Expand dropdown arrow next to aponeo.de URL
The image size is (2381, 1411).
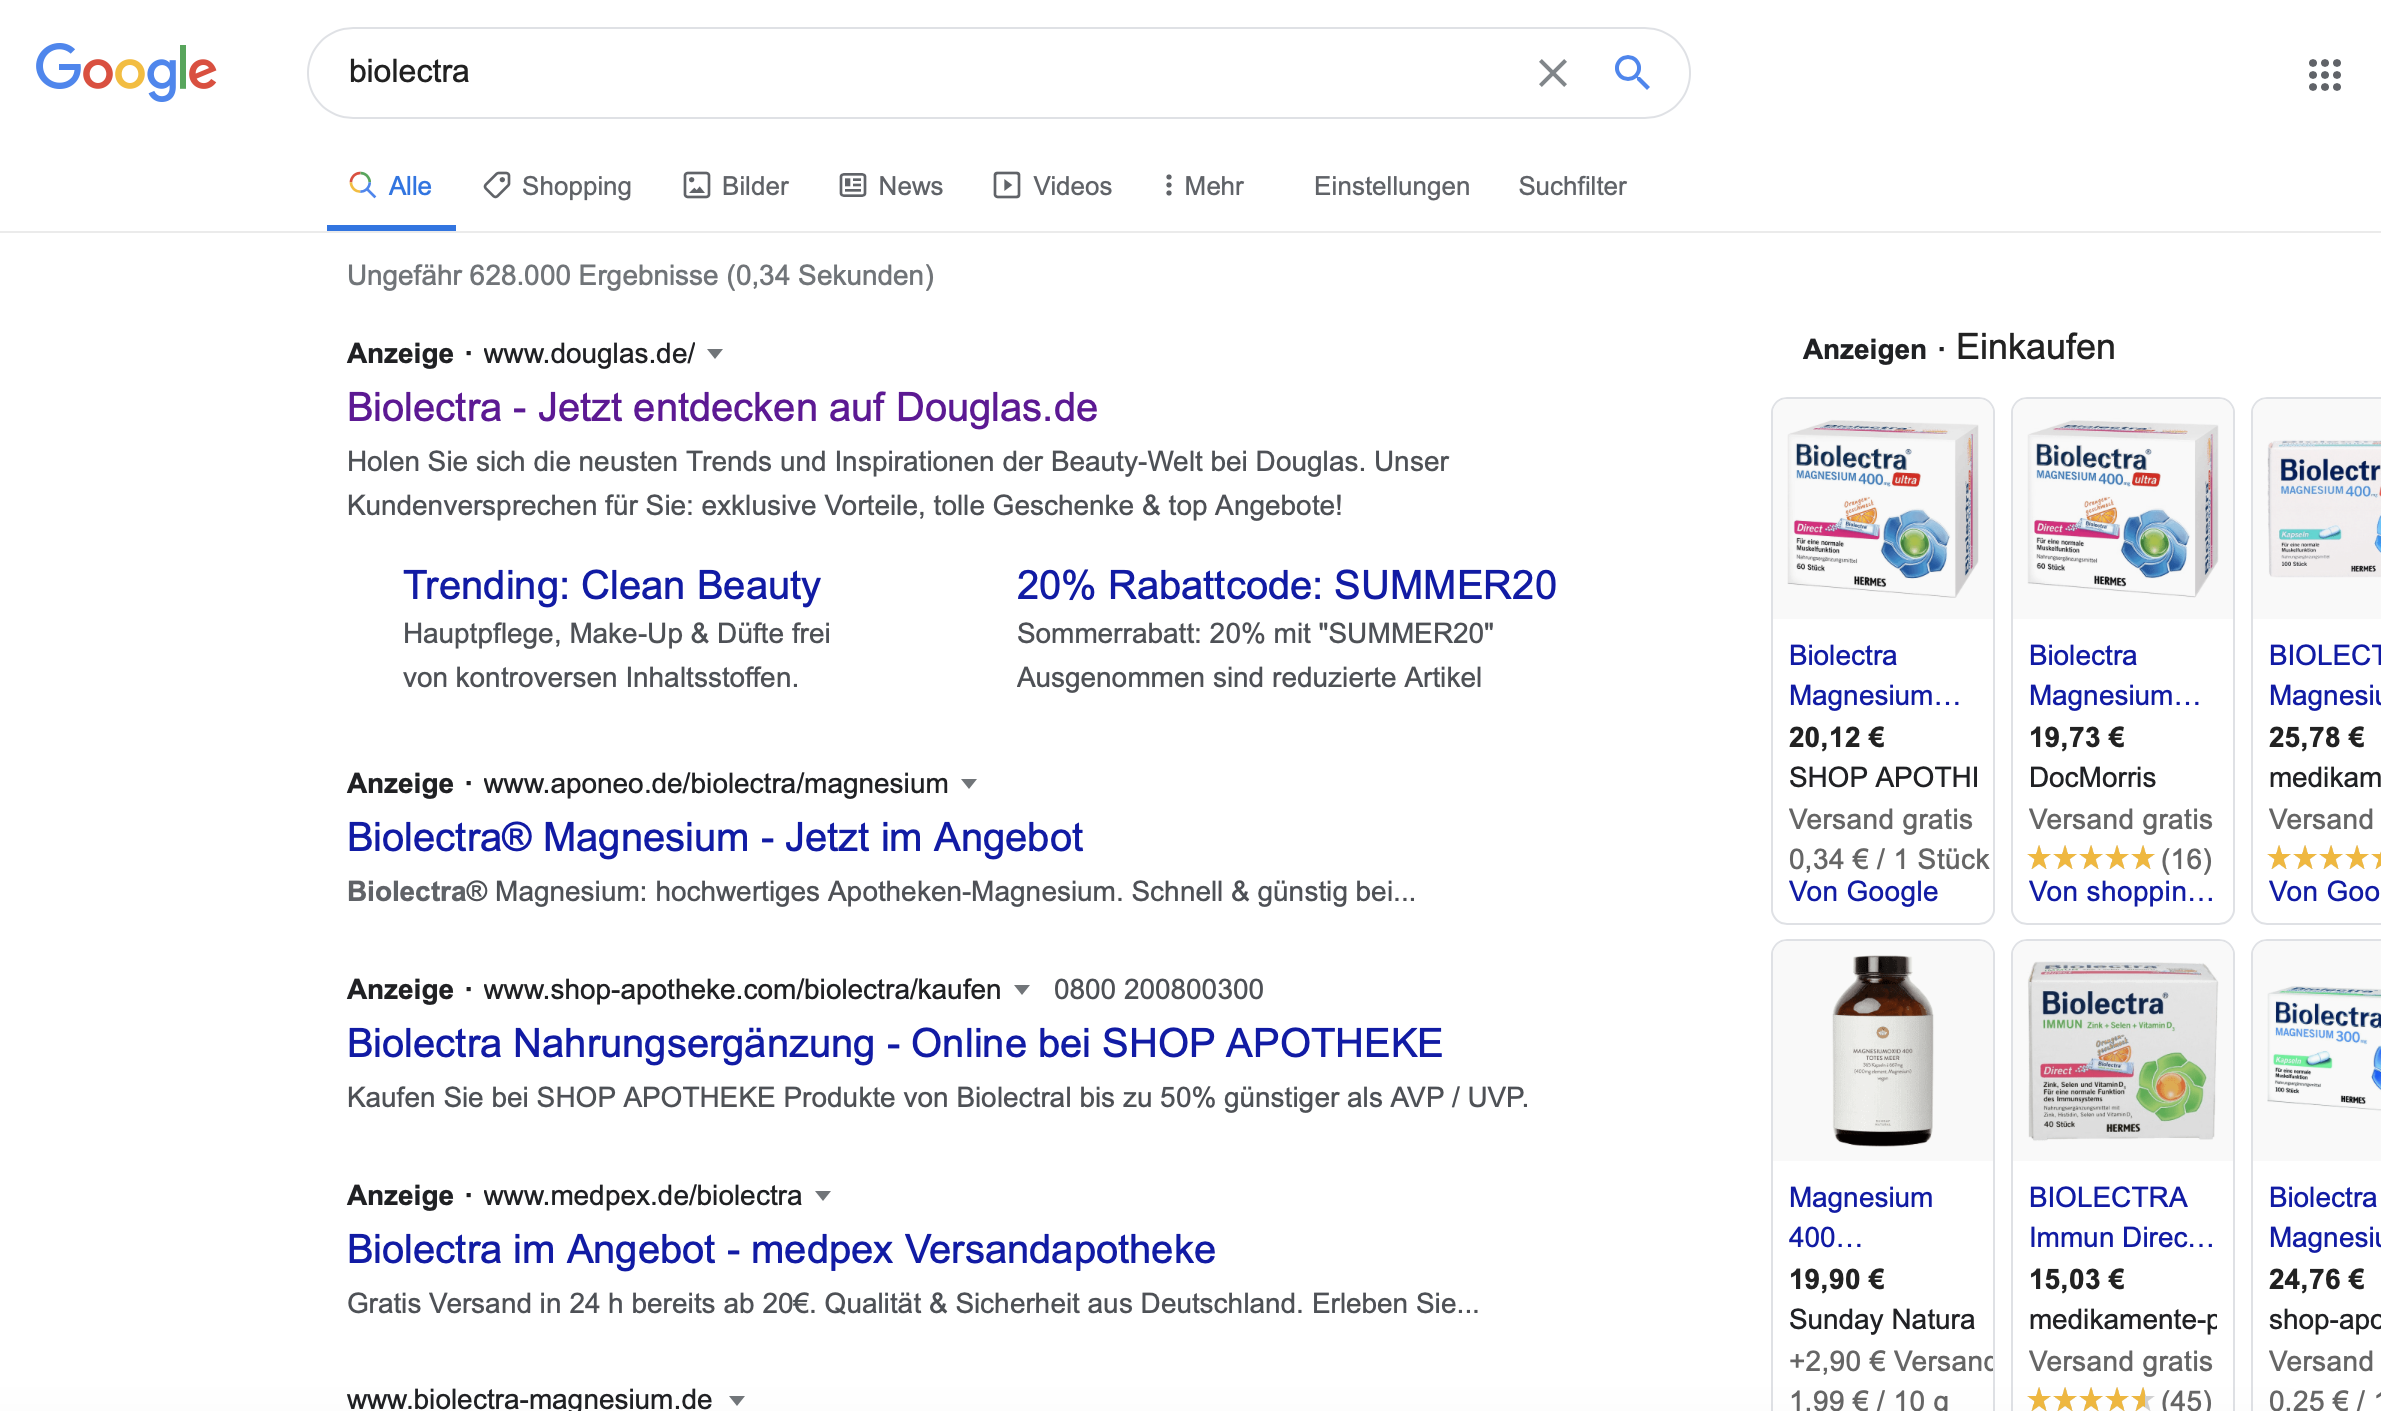(968, 784)
